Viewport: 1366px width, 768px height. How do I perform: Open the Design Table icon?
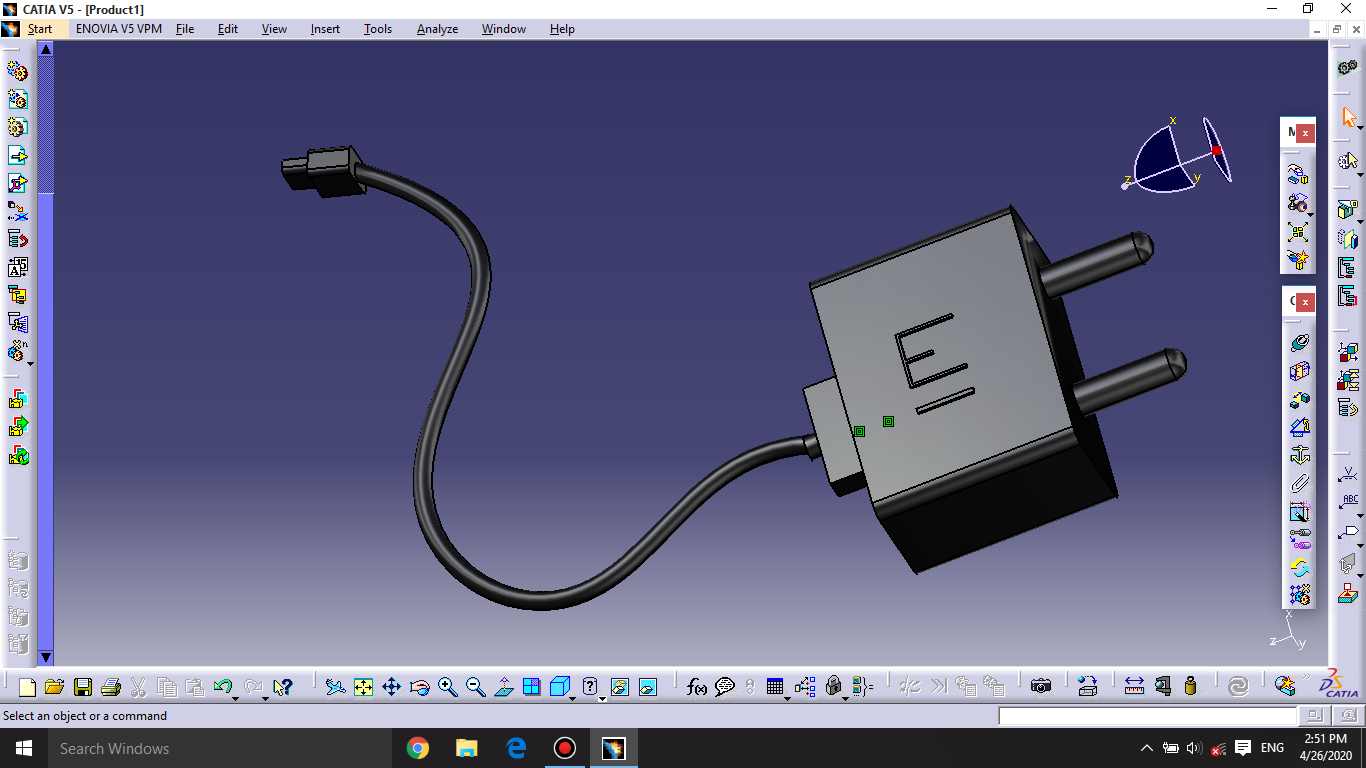point(775,687)
